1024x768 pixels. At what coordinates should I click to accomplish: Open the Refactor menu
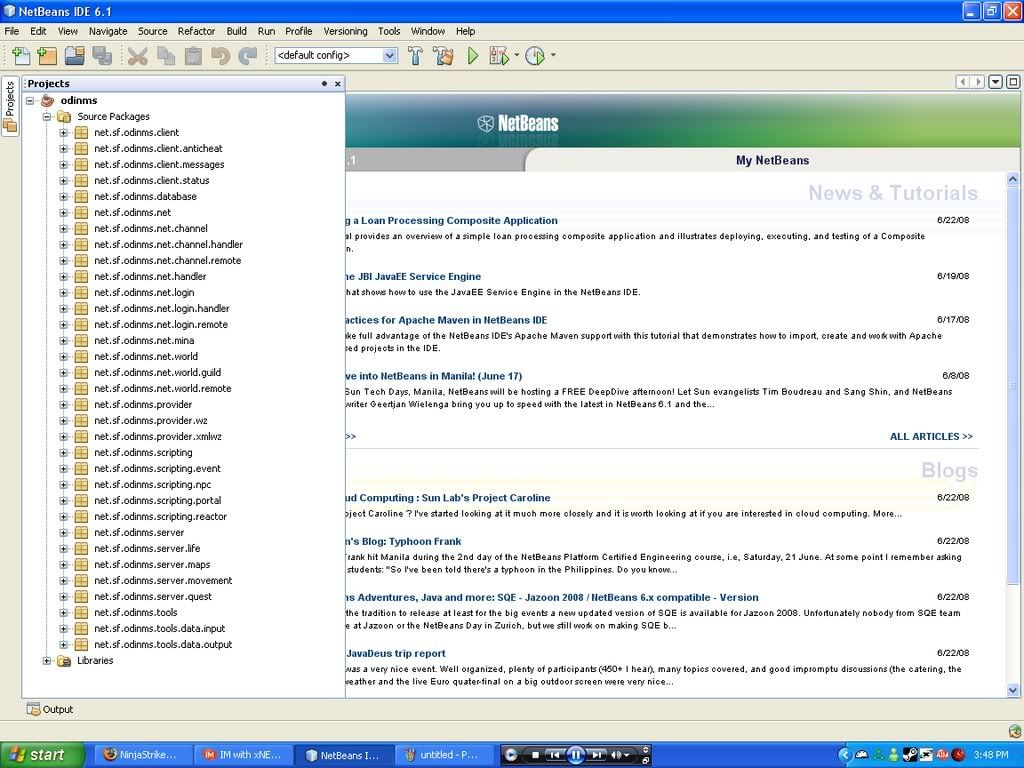pos(196,31)
